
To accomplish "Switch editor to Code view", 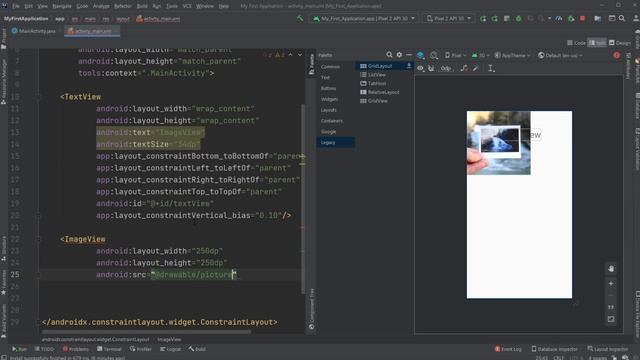I will pos(576,42).
